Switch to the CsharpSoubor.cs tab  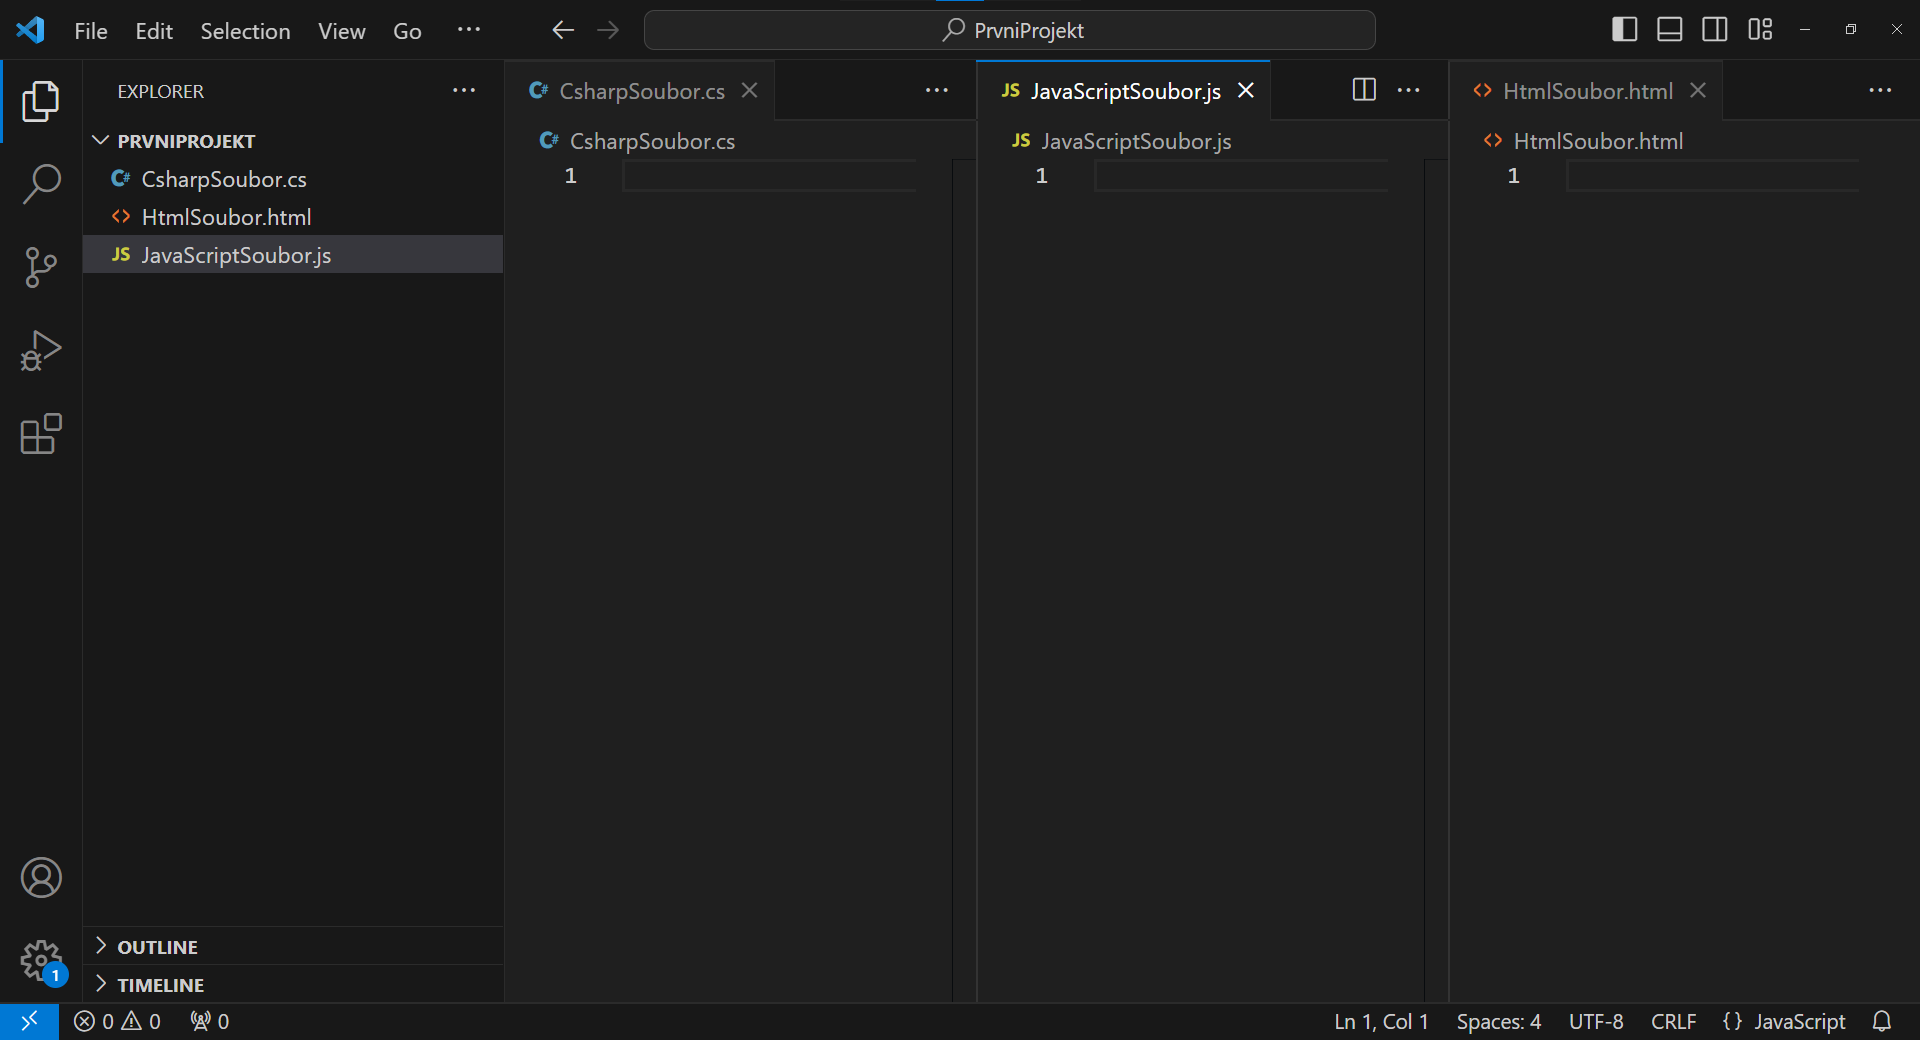(x=640, y=90)
